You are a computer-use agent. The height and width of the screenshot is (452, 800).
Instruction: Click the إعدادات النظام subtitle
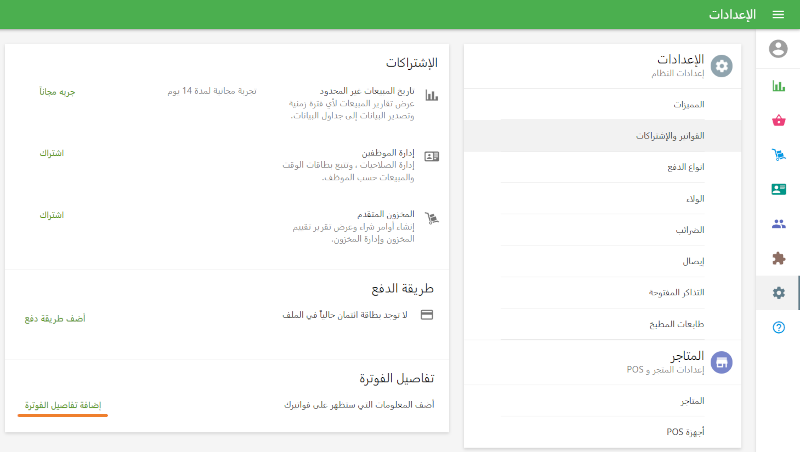pos(678,73)
